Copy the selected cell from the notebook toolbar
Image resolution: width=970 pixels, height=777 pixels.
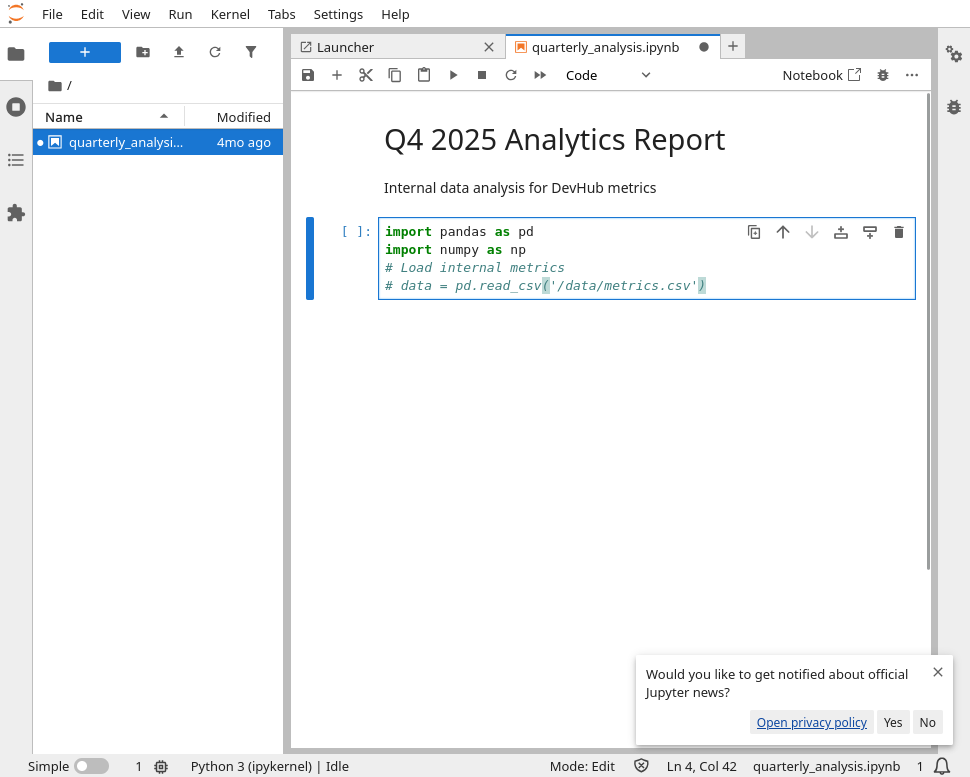pyautogui.click(x=395, y=75)
